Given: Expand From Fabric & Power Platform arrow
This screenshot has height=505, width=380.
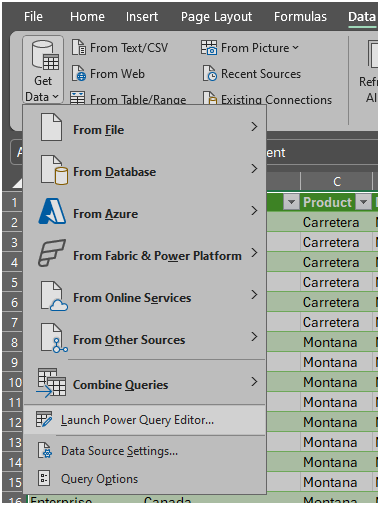Looking at the screenshot, I should (x=254, y=253).
